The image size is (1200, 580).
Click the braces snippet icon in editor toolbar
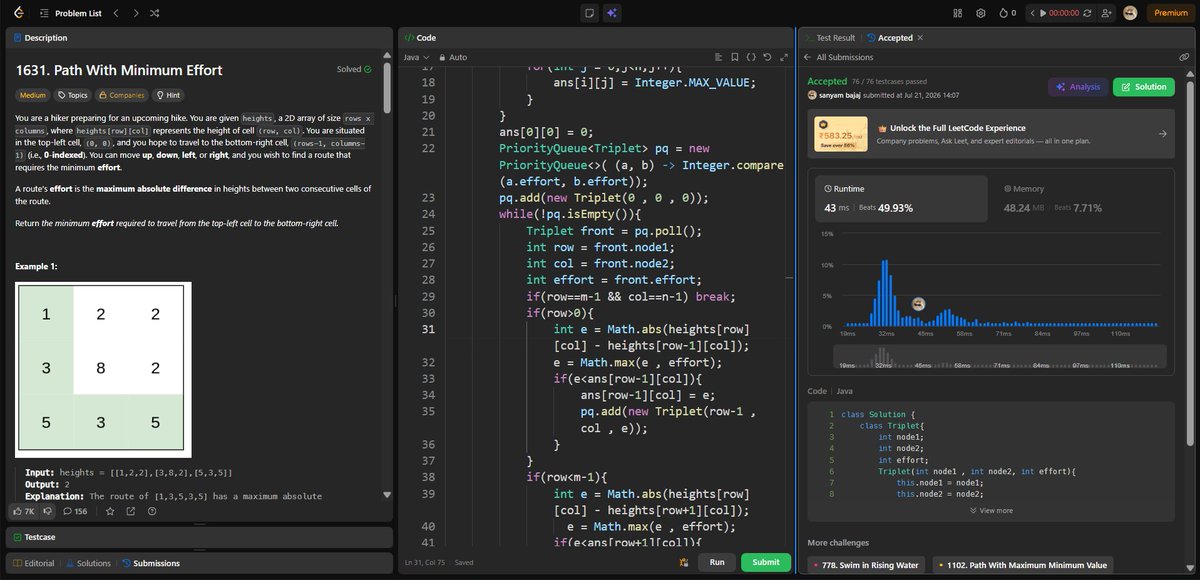[x=751, y=57]
